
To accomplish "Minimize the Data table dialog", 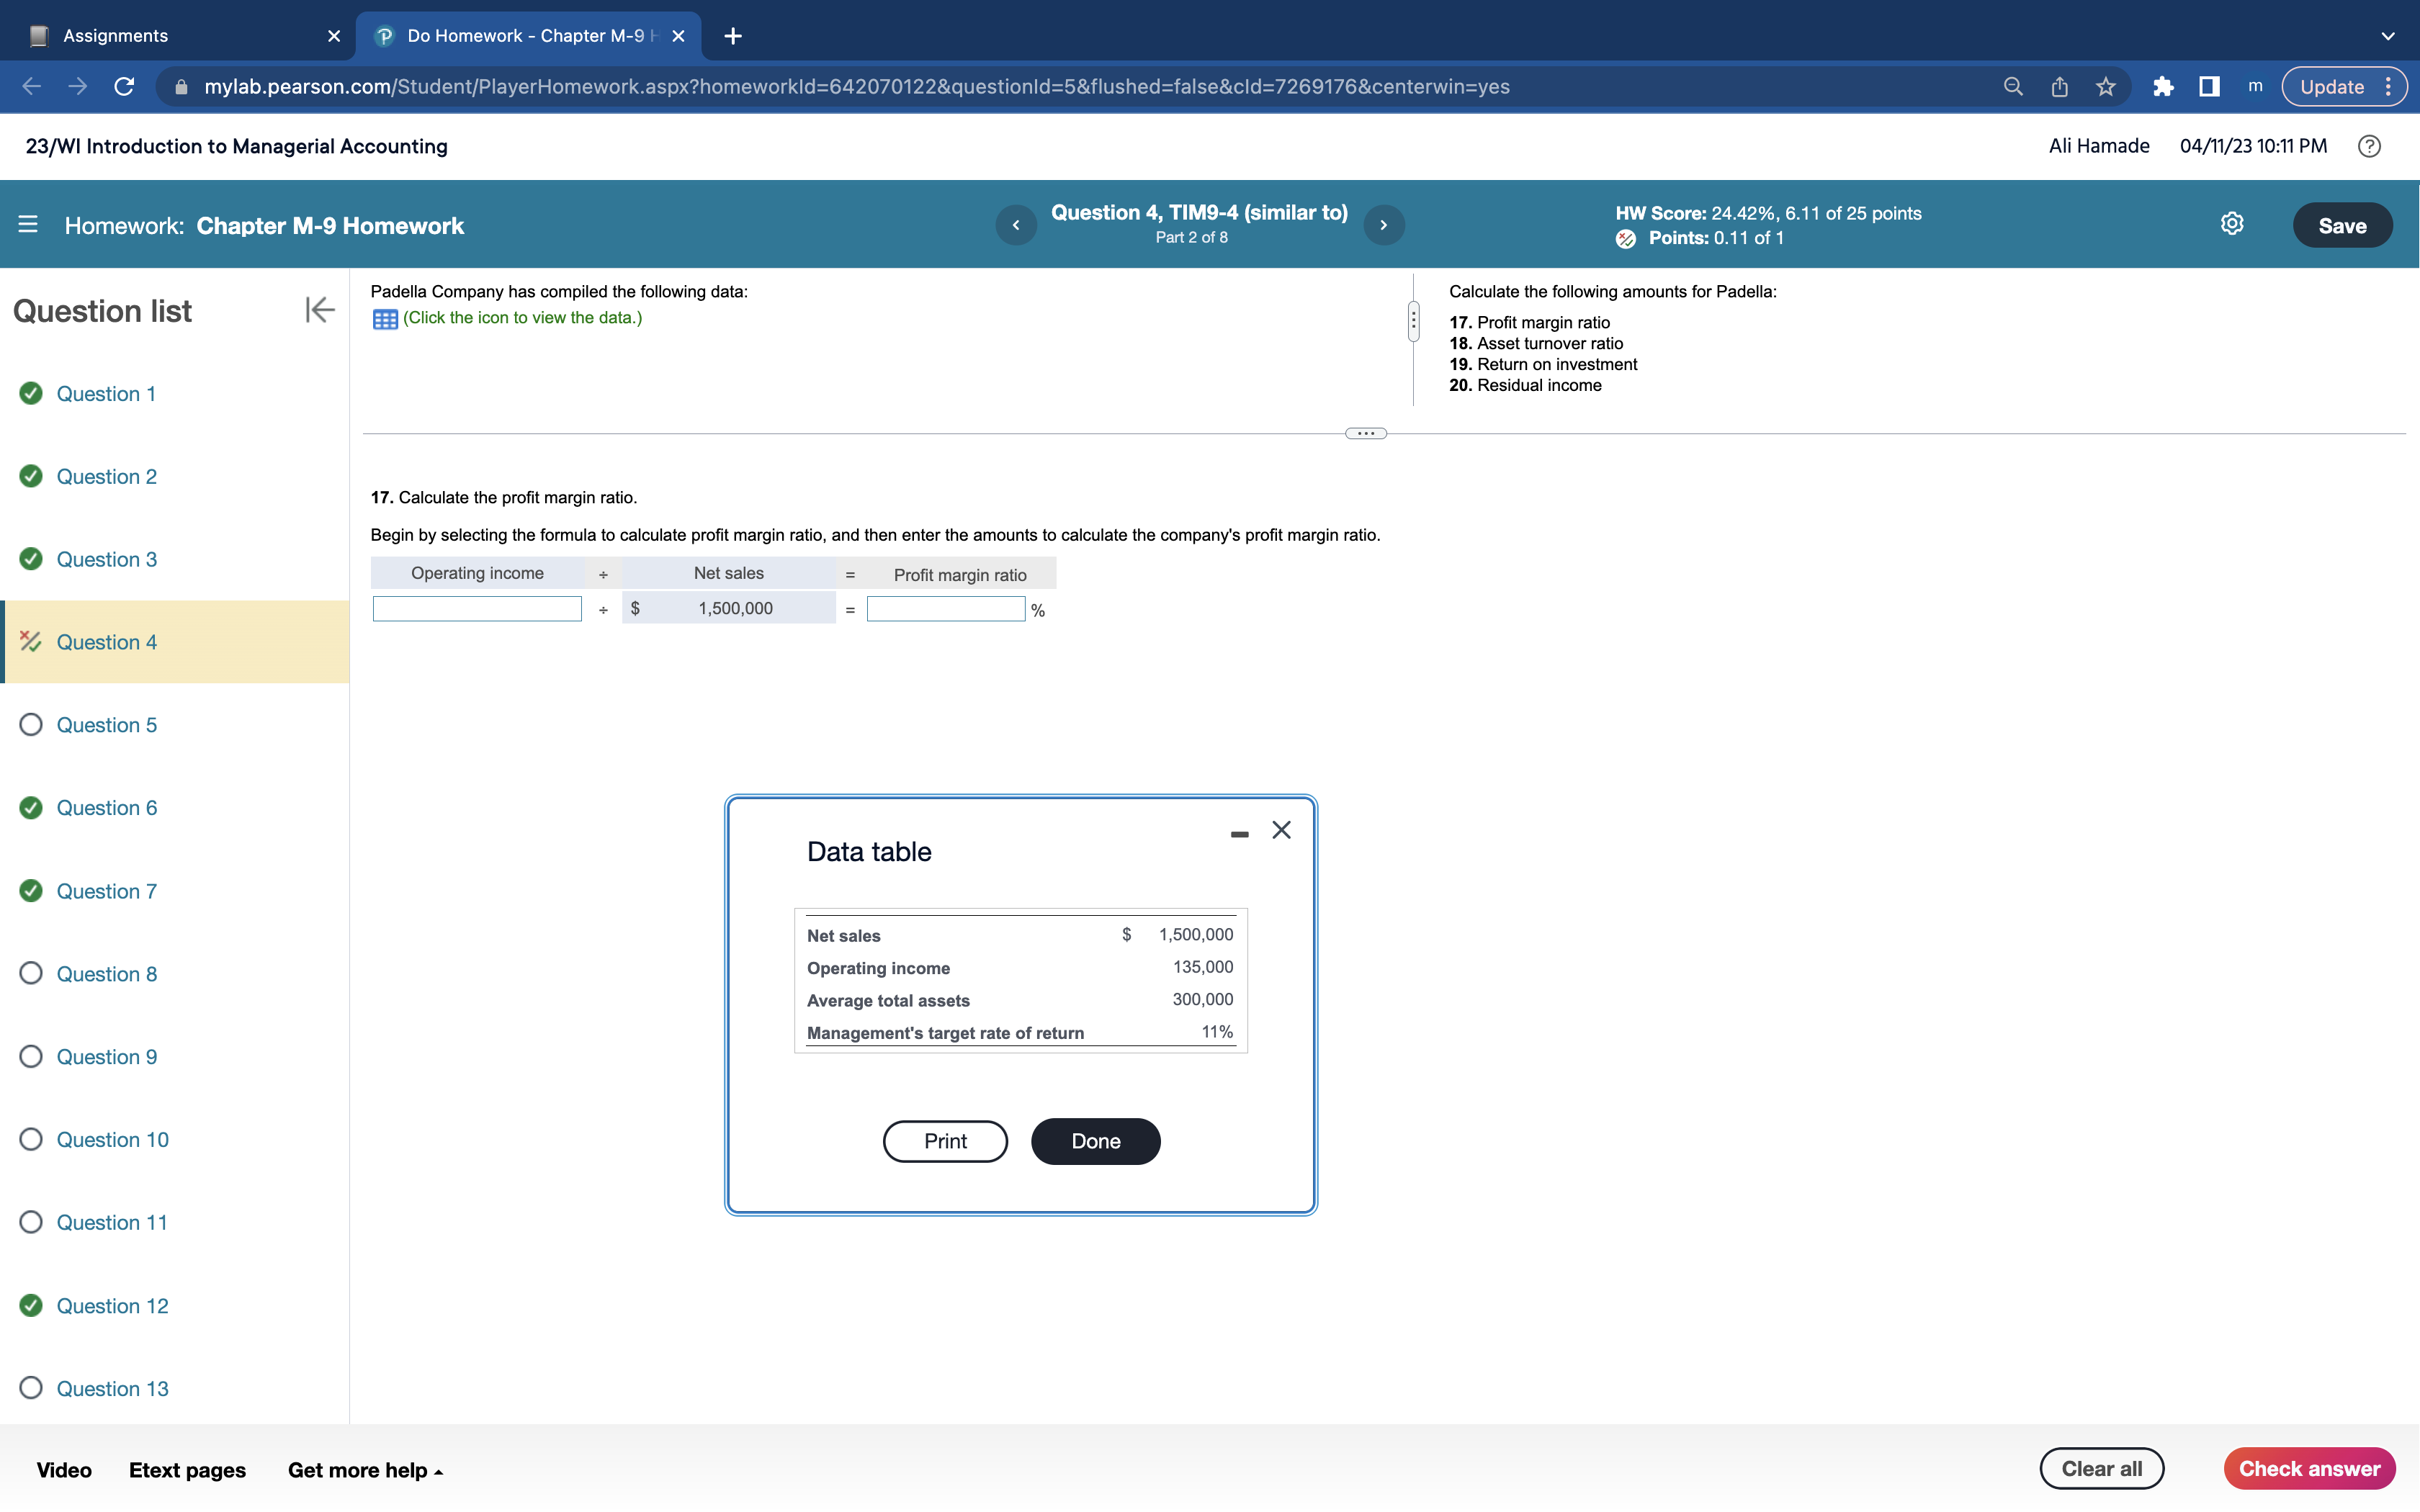I will [x=1239, y=833].
